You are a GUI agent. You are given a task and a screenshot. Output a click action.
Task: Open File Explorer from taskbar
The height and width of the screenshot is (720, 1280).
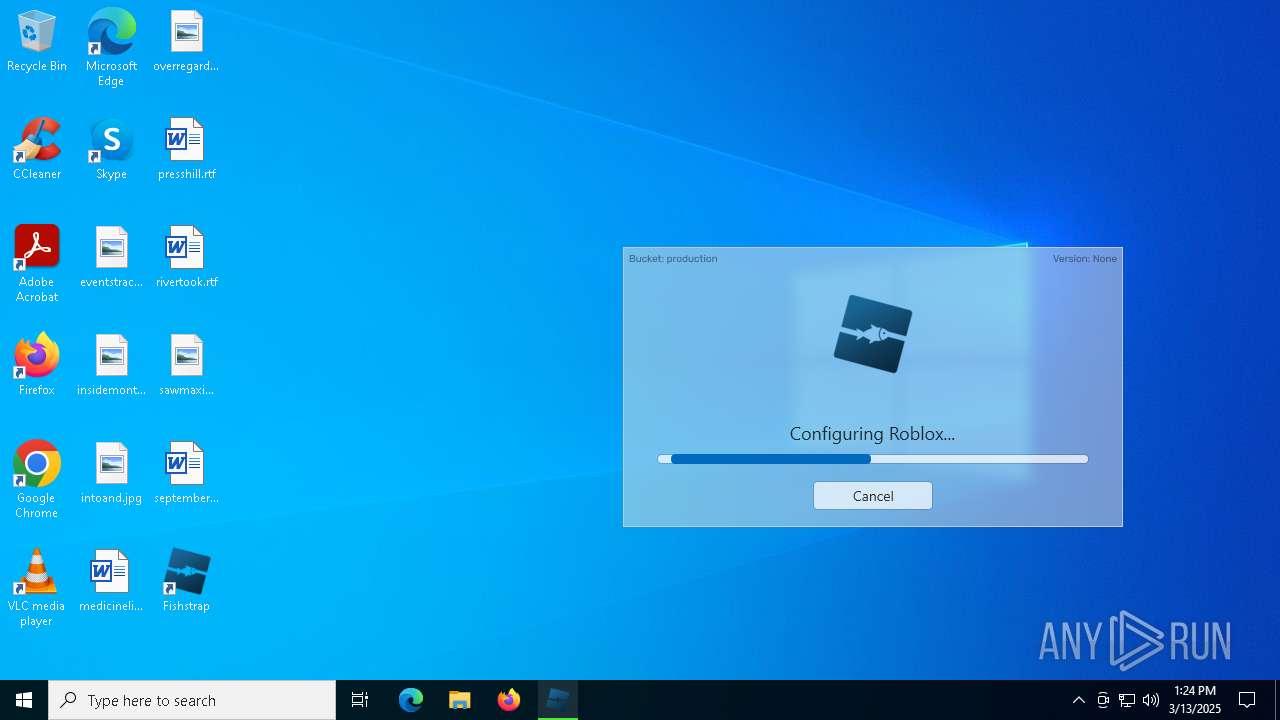pos(460,700)
